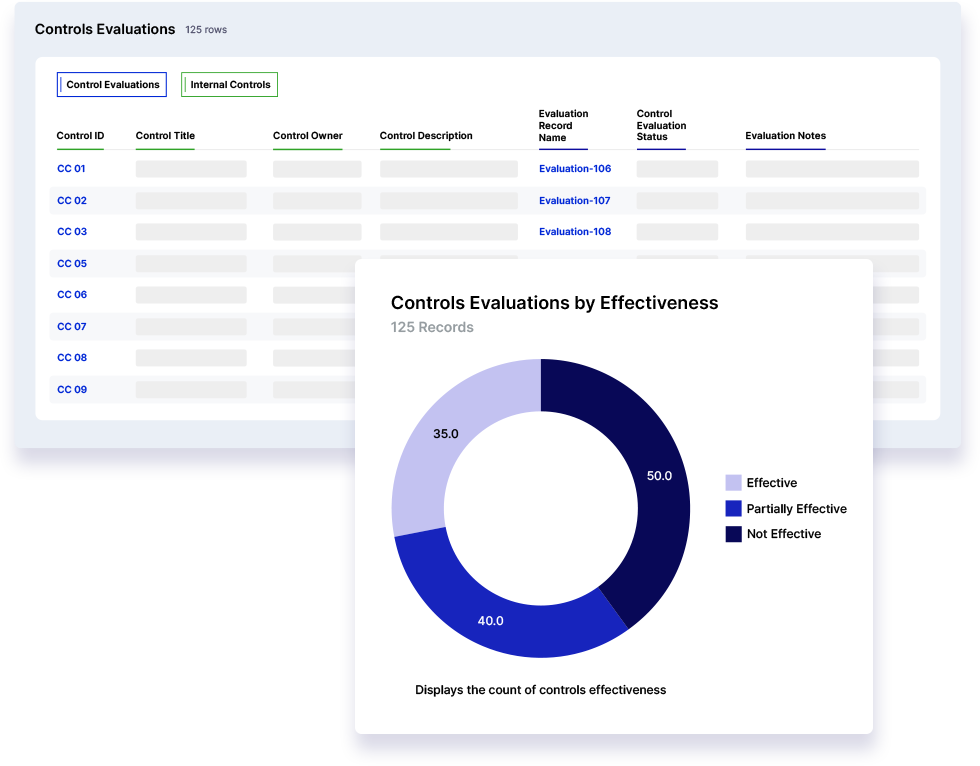Click the Control Title cell in CC 01 row
Viewport: 980px width, 766px height.
click(191, 169)
